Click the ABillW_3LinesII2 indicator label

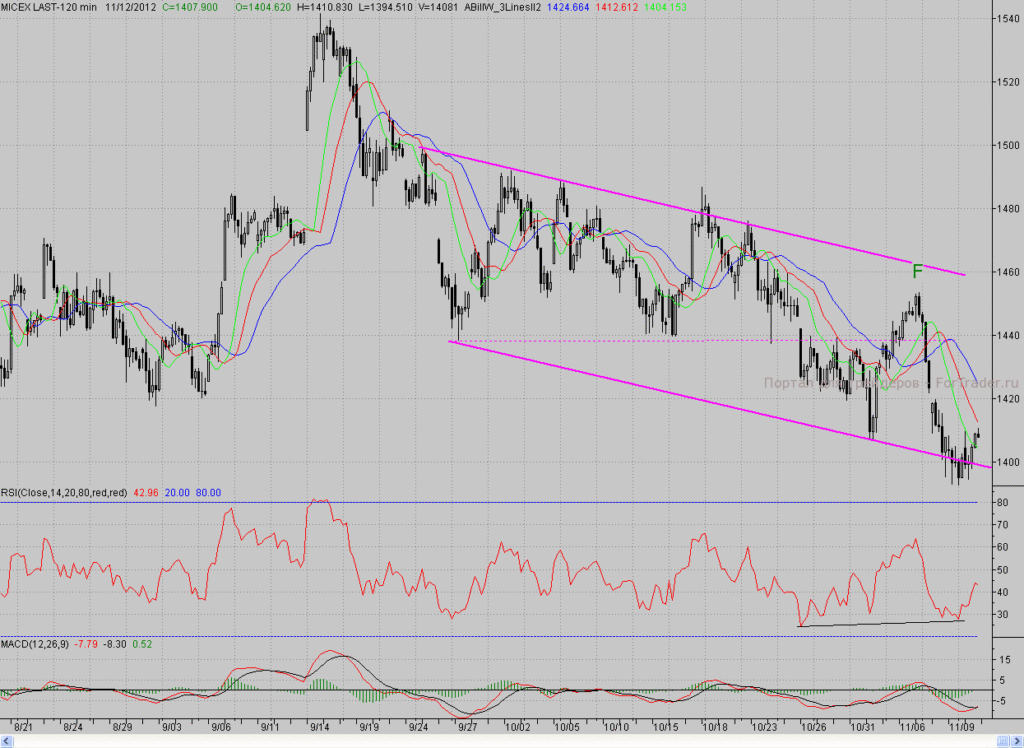click(x=502, y=7)
